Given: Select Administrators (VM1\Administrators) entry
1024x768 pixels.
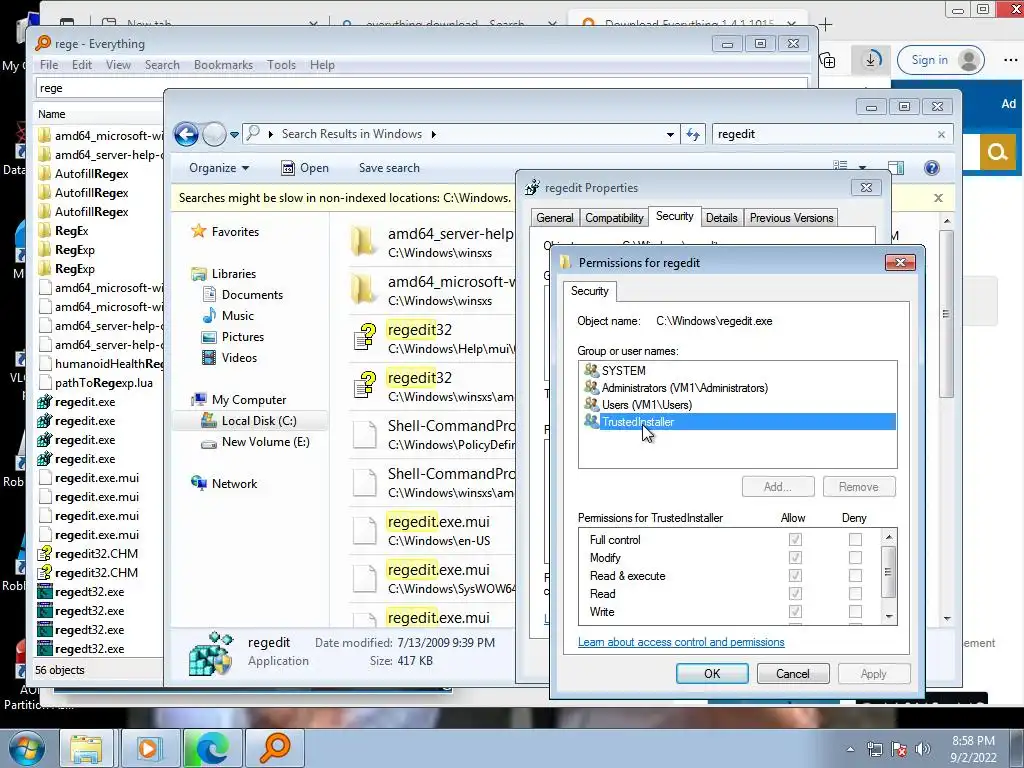Looking at the screenshot, I should click(x=684, y=388).
